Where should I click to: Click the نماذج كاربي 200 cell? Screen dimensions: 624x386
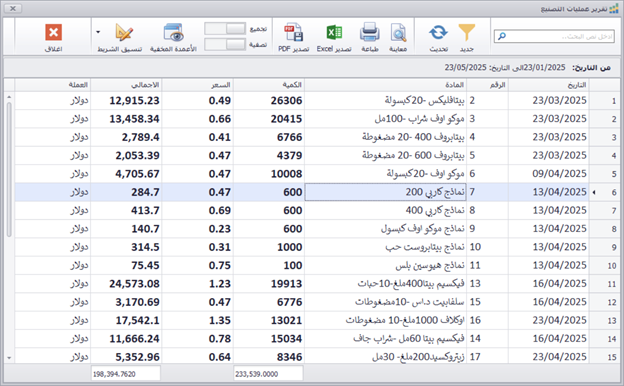tap(386, 192)
